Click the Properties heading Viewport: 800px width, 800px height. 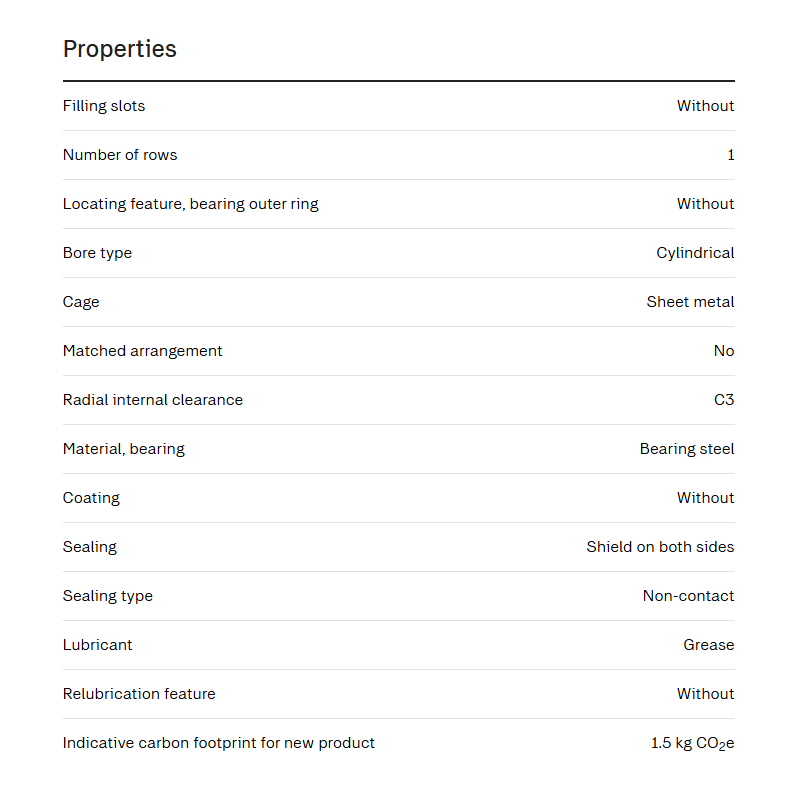119,49
